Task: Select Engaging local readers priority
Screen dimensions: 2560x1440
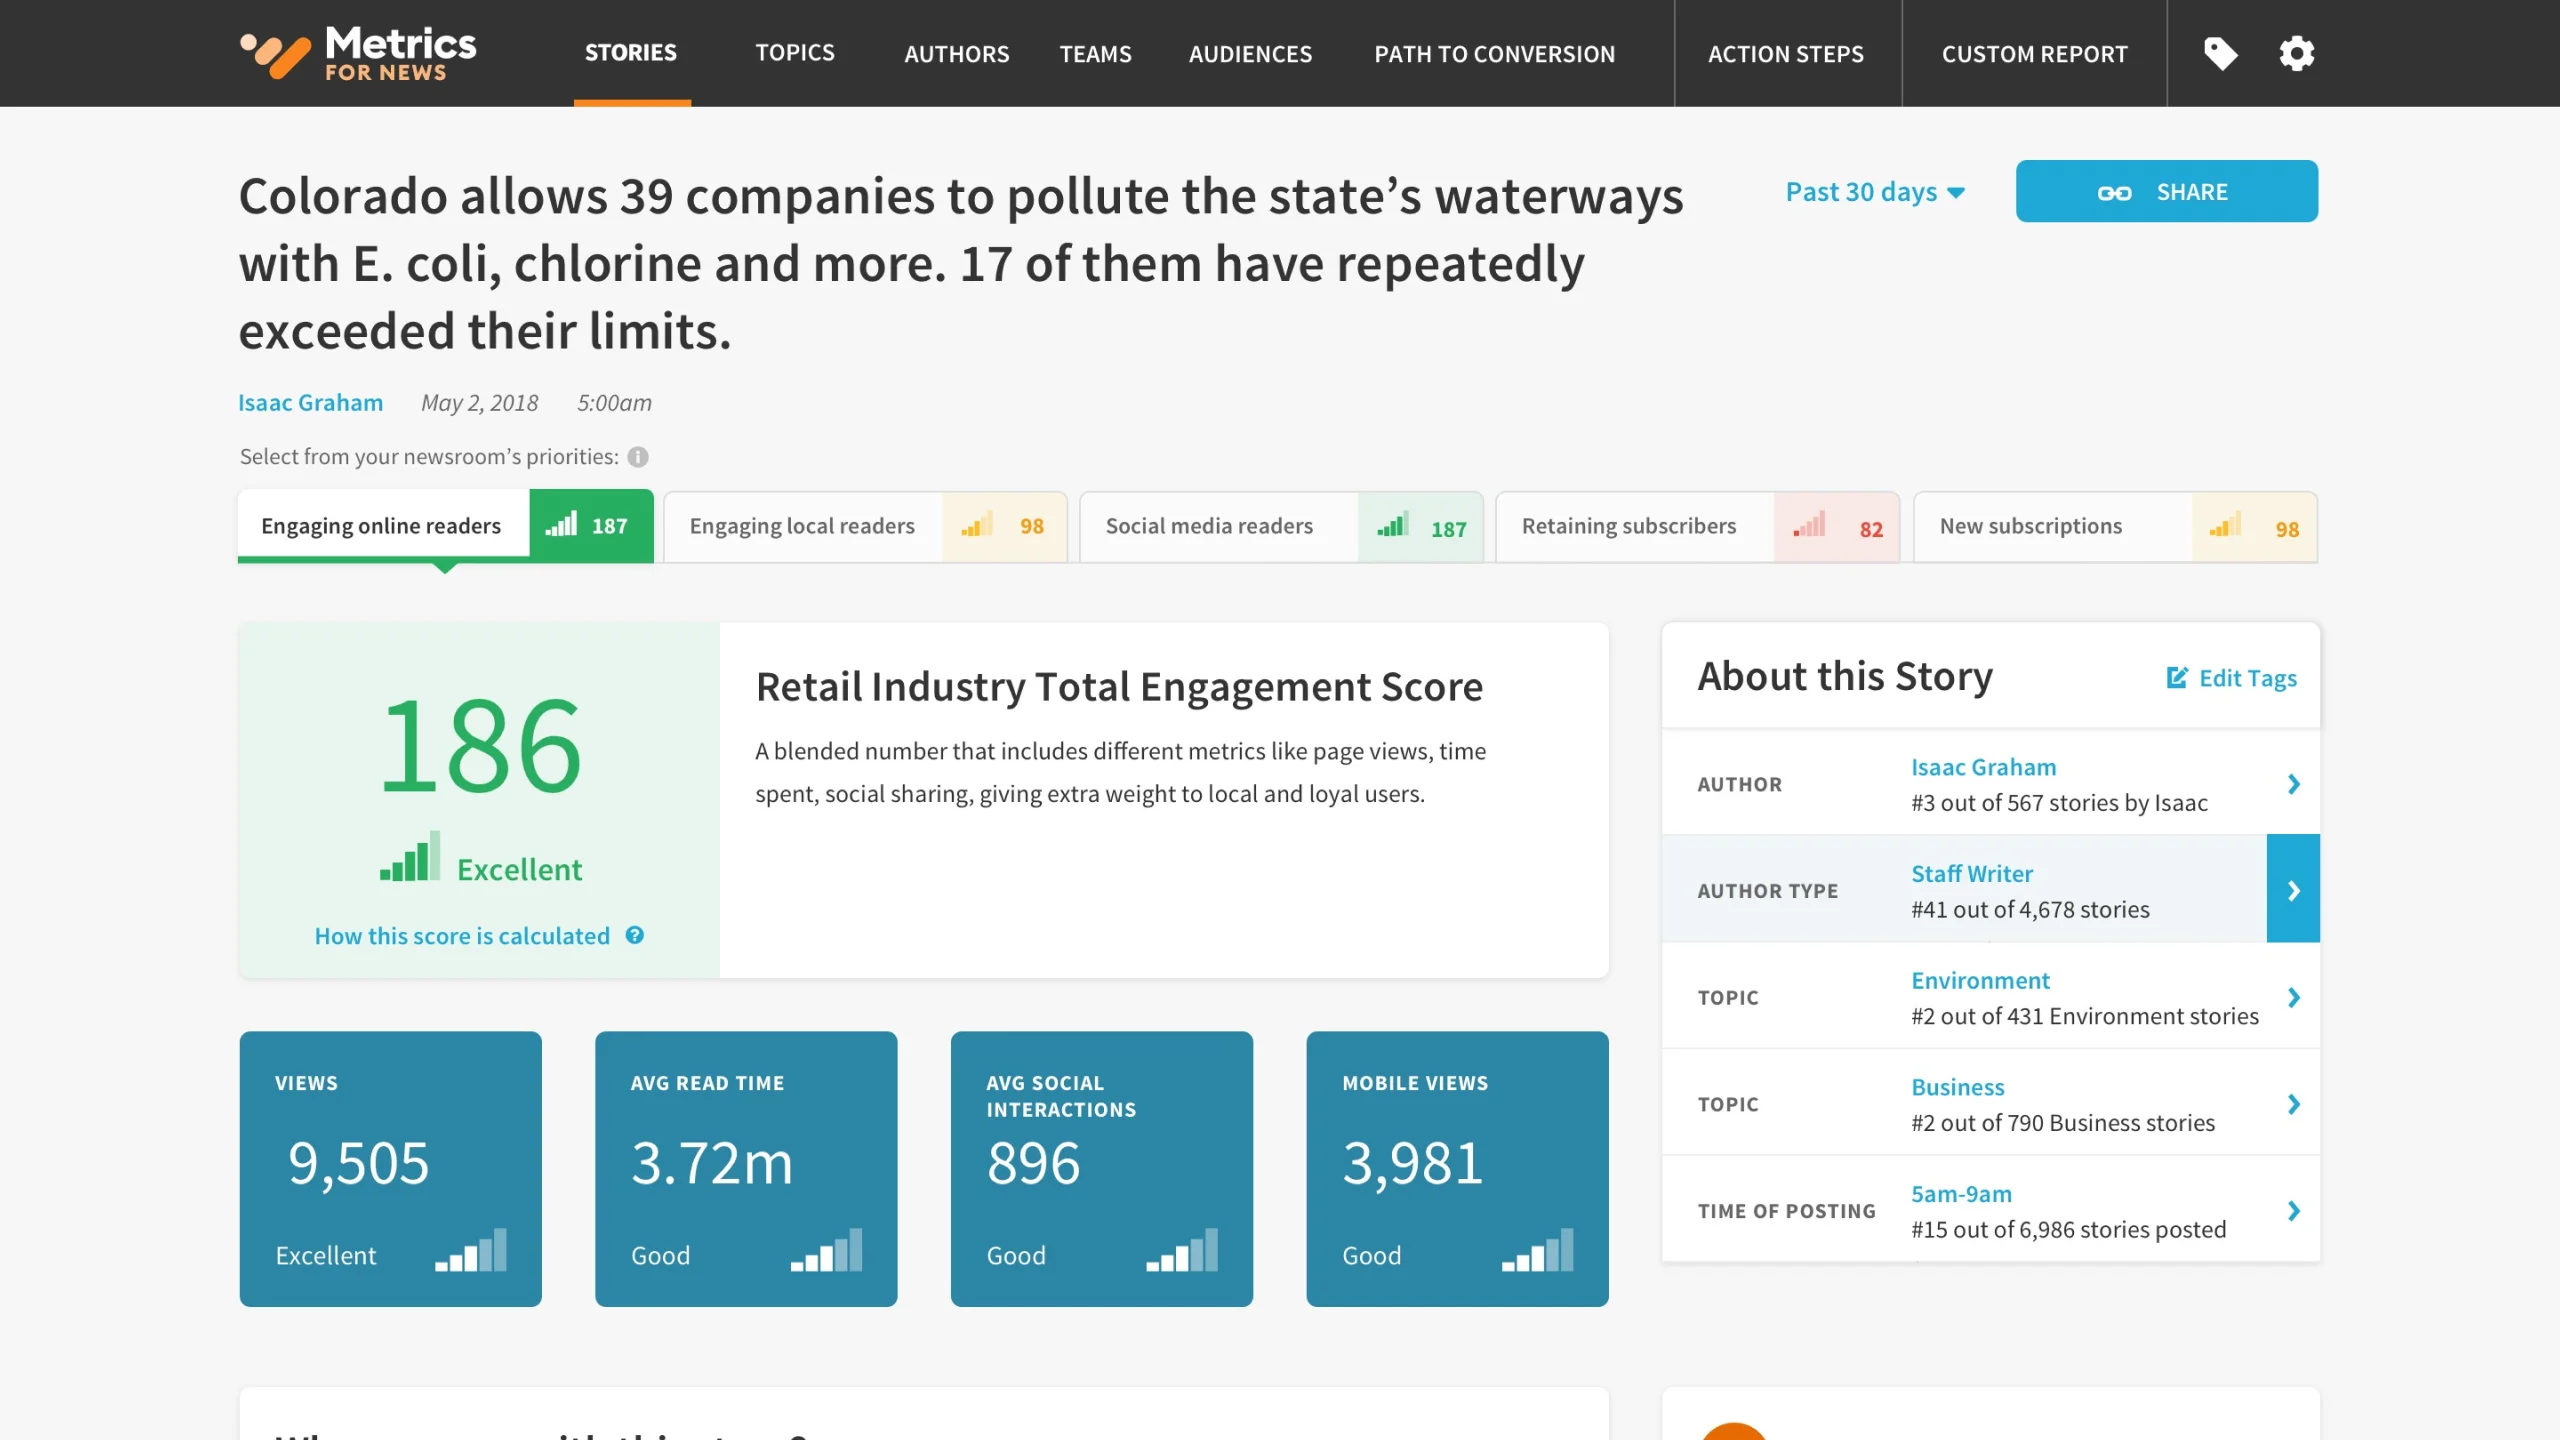Action: (x=865, y=526)
